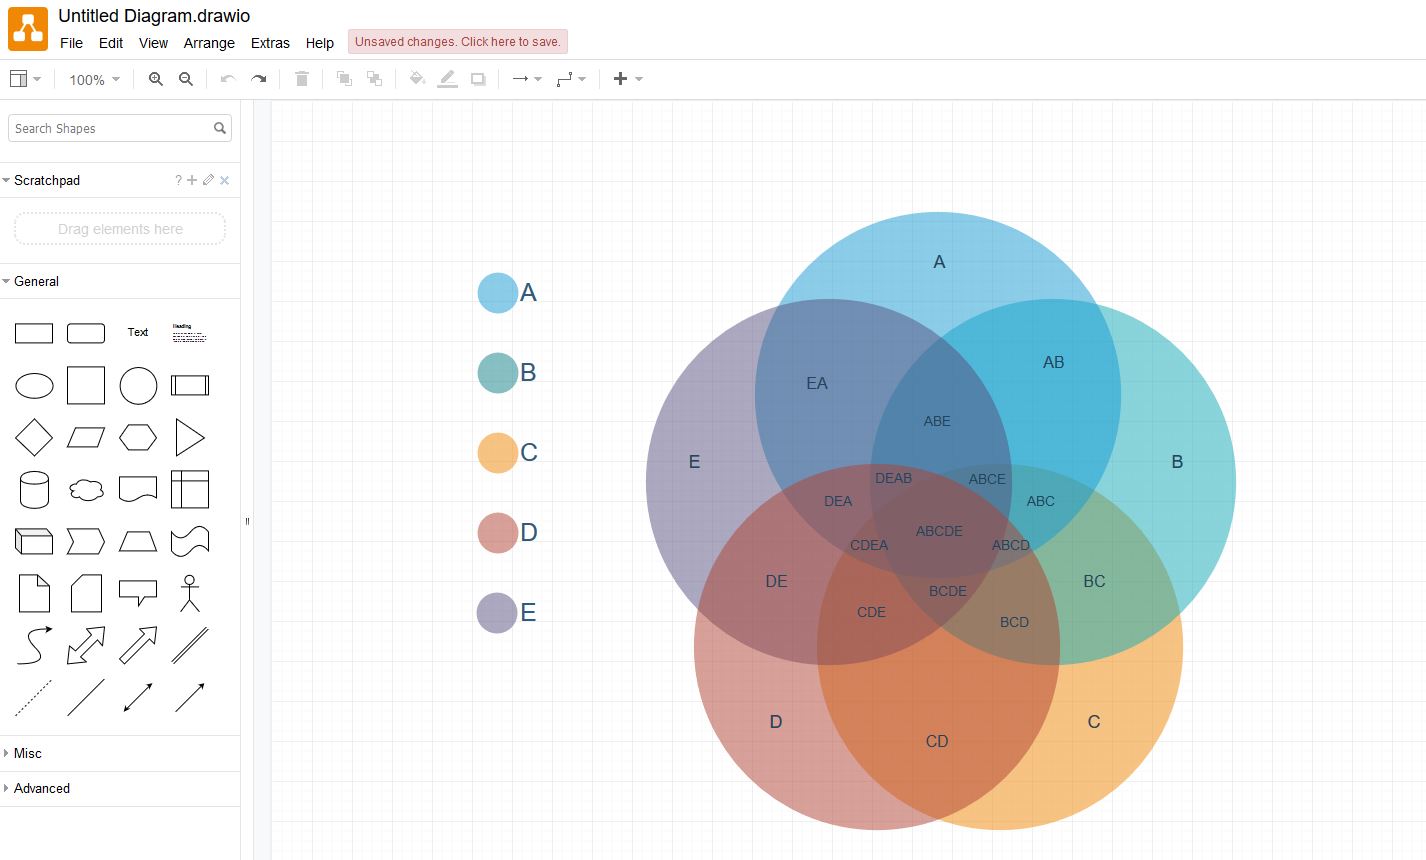Click the redo arrow icon
The image size is (1426, 860).
coord(258,79)
